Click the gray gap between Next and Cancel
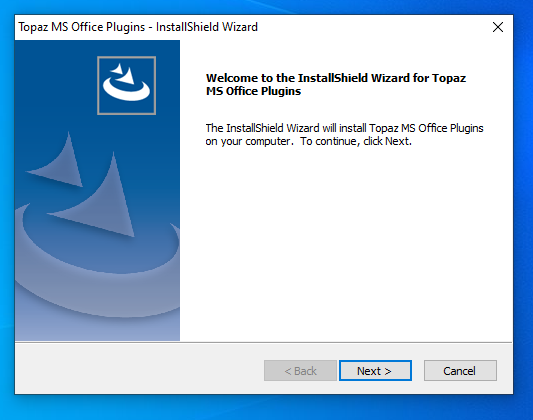Viewport: 533px width, 420px height. (418, 370)
